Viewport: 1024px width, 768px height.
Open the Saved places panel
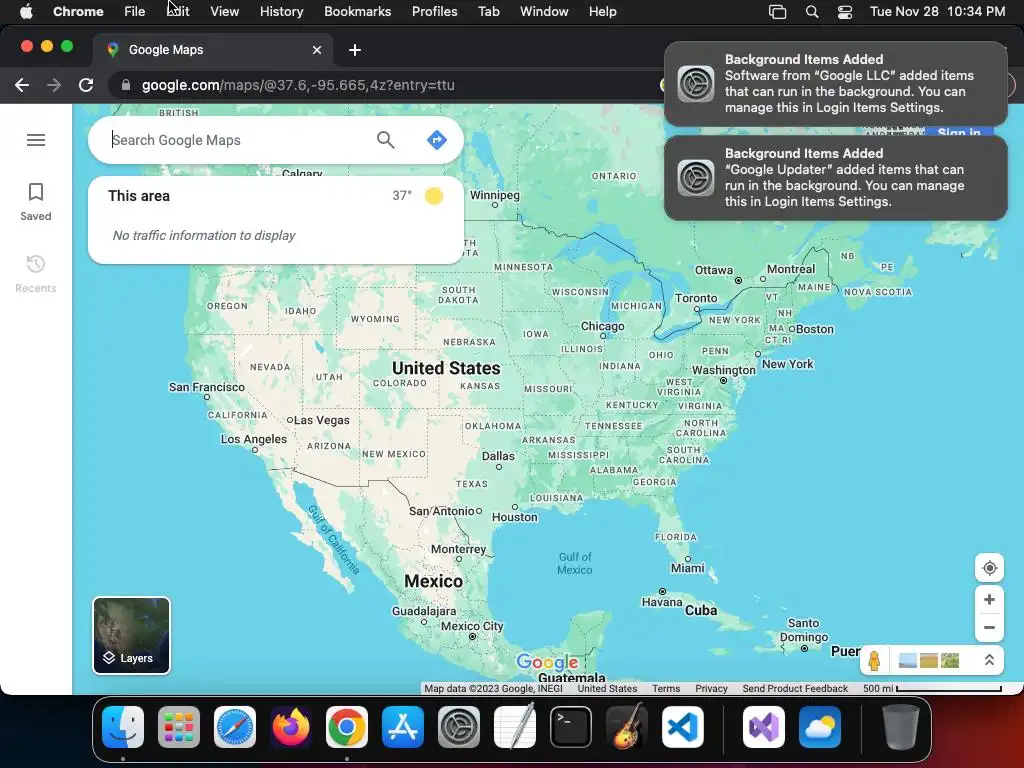(x=36, y=202)
